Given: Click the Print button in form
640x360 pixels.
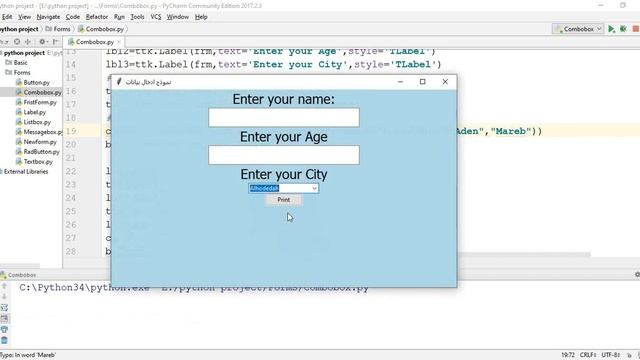Looking at the screenshot, I should pos(284,200).
